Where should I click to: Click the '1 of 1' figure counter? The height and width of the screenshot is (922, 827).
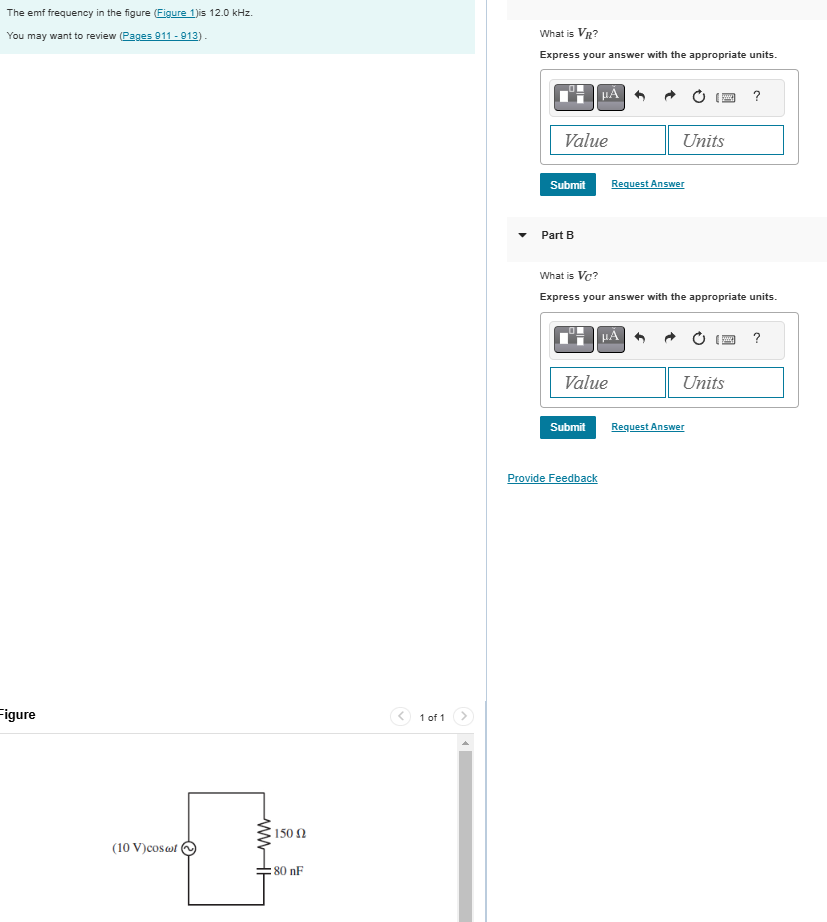[432, 717]
